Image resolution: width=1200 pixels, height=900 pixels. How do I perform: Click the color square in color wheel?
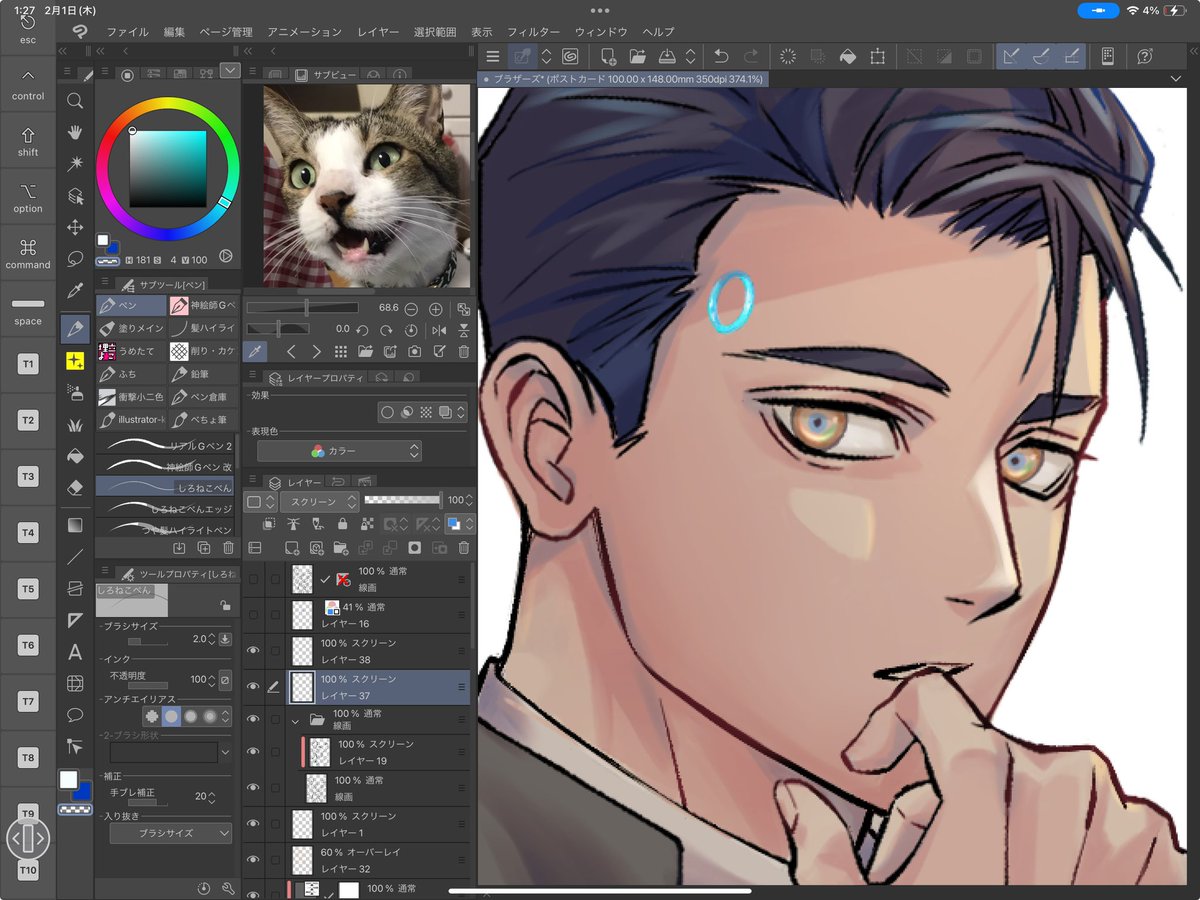[167, 169]
